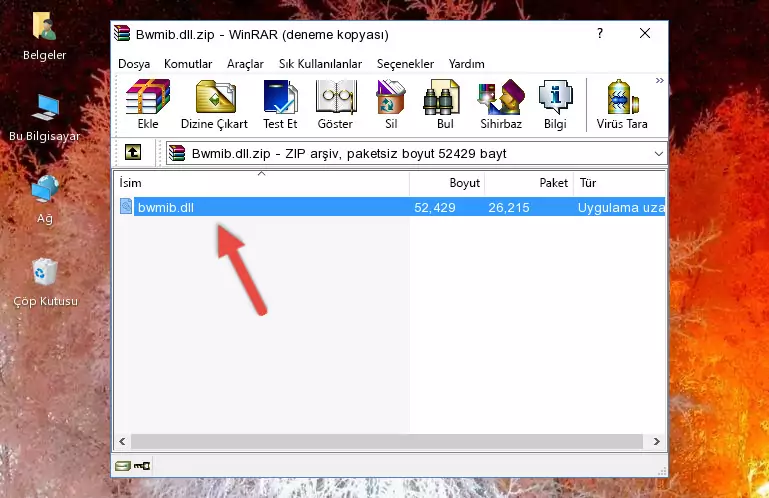Select Bu Bilgisayar desktop icon
The image size is (769, 498).
click(44, 118)
